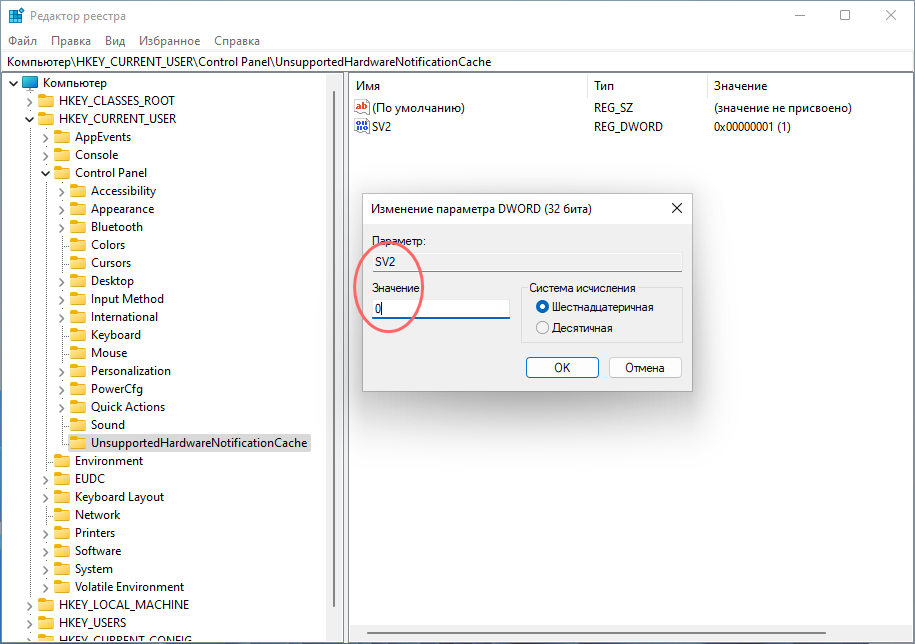Screen dimensions: 915x644
Task: Select the International tree item
Action: click(x=124, y=317)
